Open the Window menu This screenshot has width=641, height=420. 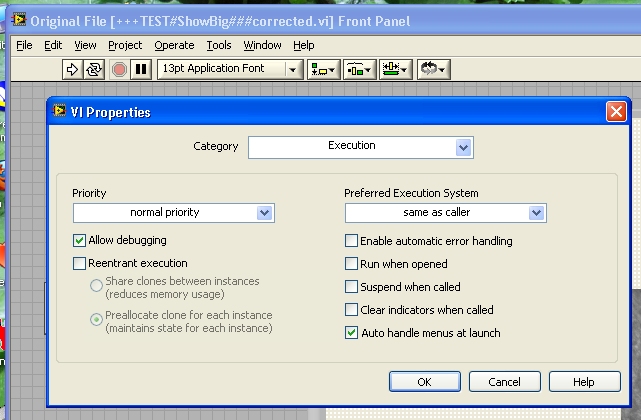coord(262,45)
